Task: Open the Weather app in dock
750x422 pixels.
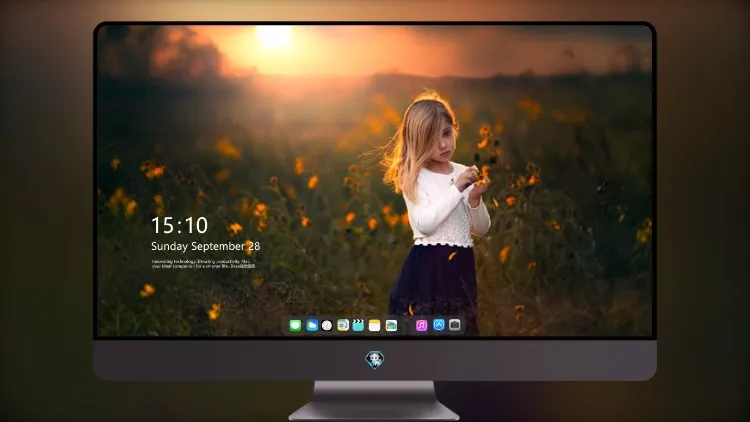Action: 312,325
